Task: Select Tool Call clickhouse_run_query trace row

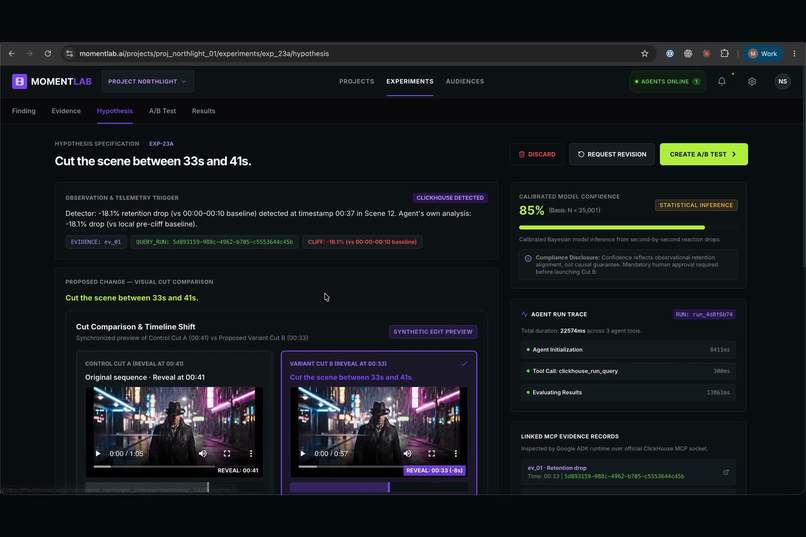Action: [628, 371]
